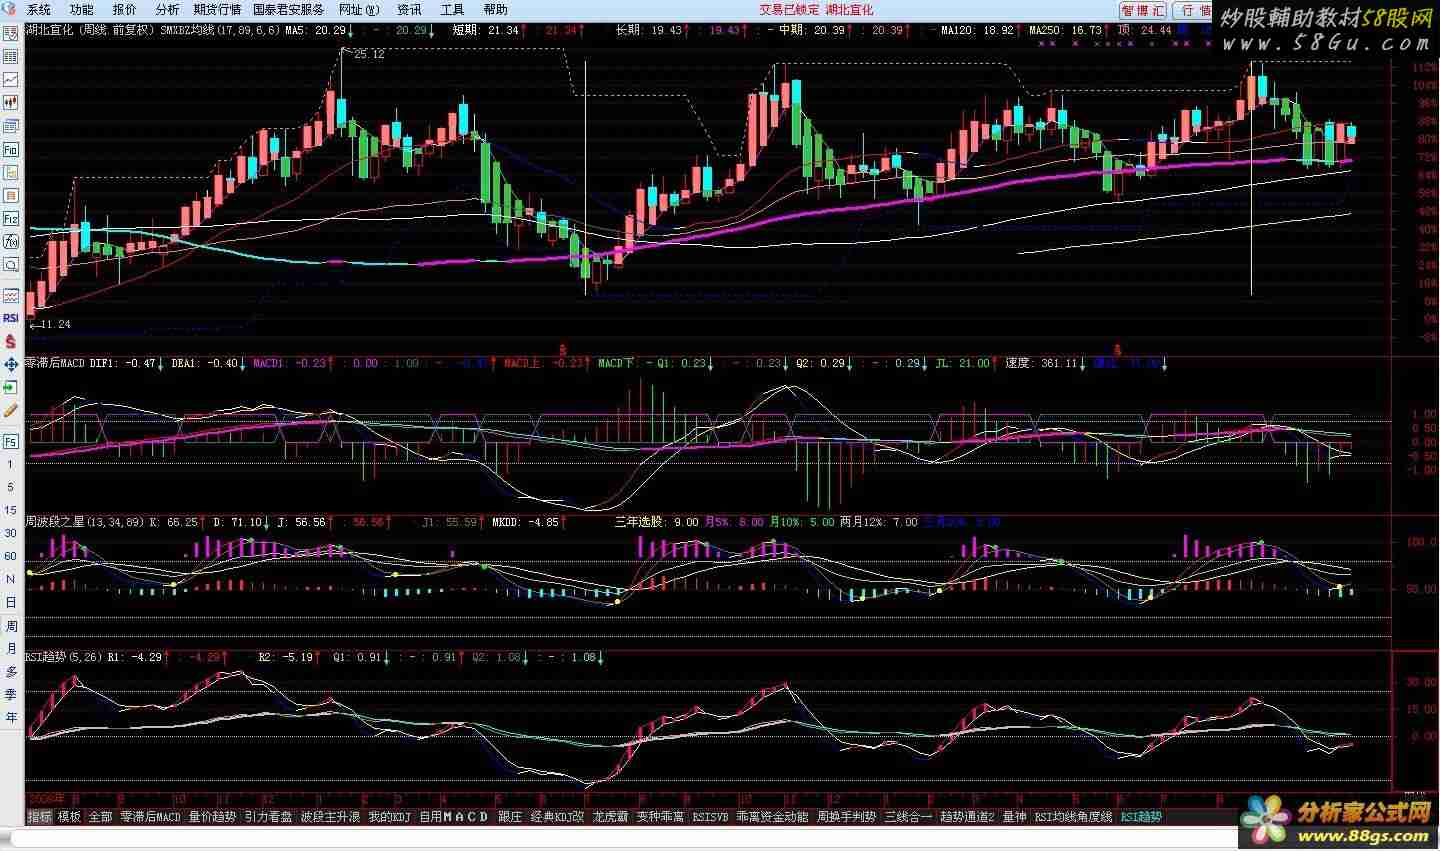
Task: Click the F10 info icon in left sidebar
Action: tap(11, 149)
